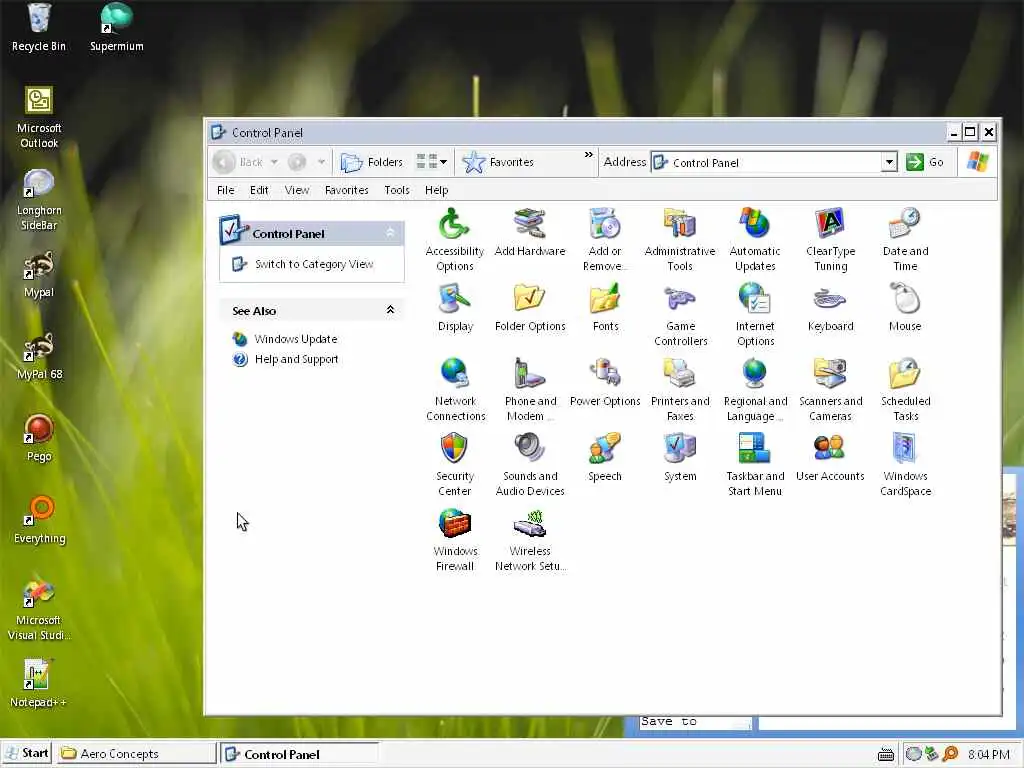Screen dimensions: 1024x768
Task: Select Windows CardSpace
Action: pyautogui.click(x=905, y=465)
